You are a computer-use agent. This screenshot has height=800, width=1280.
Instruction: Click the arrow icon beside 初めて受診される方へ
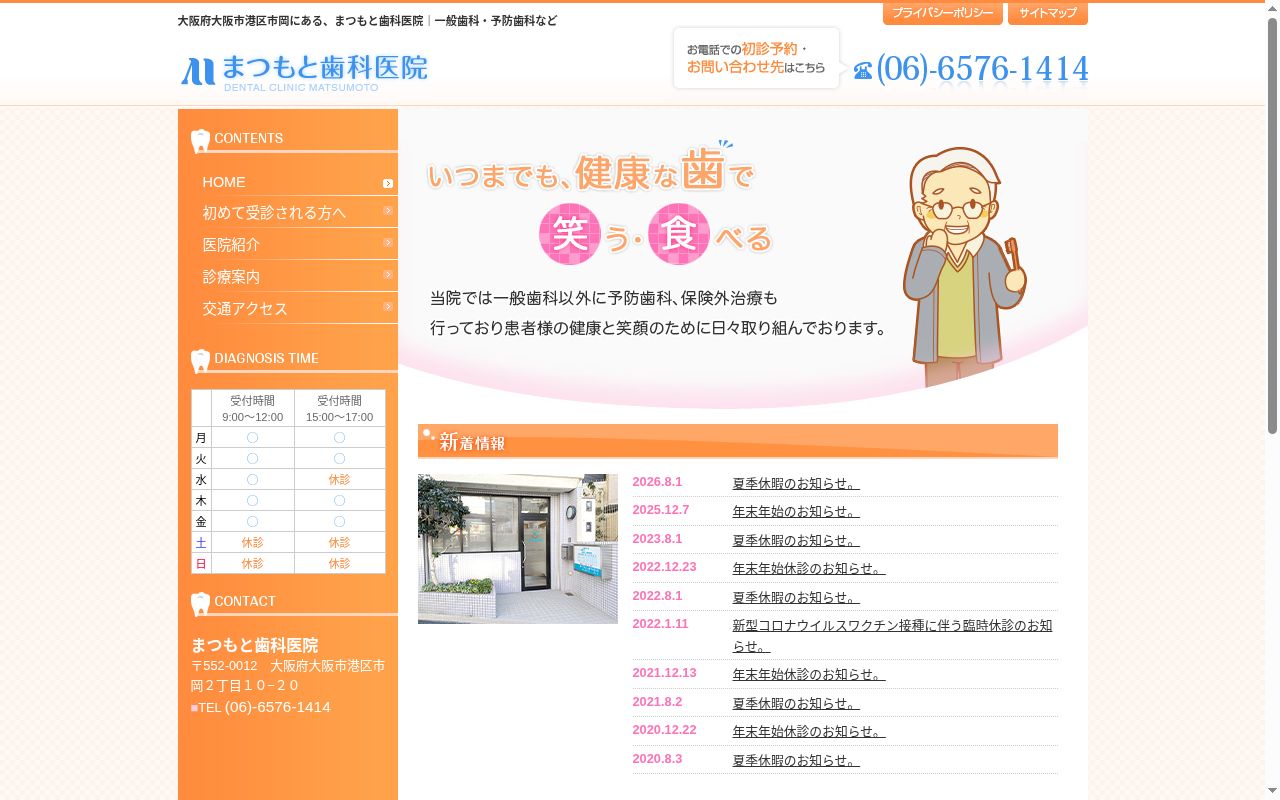[388, 211]
